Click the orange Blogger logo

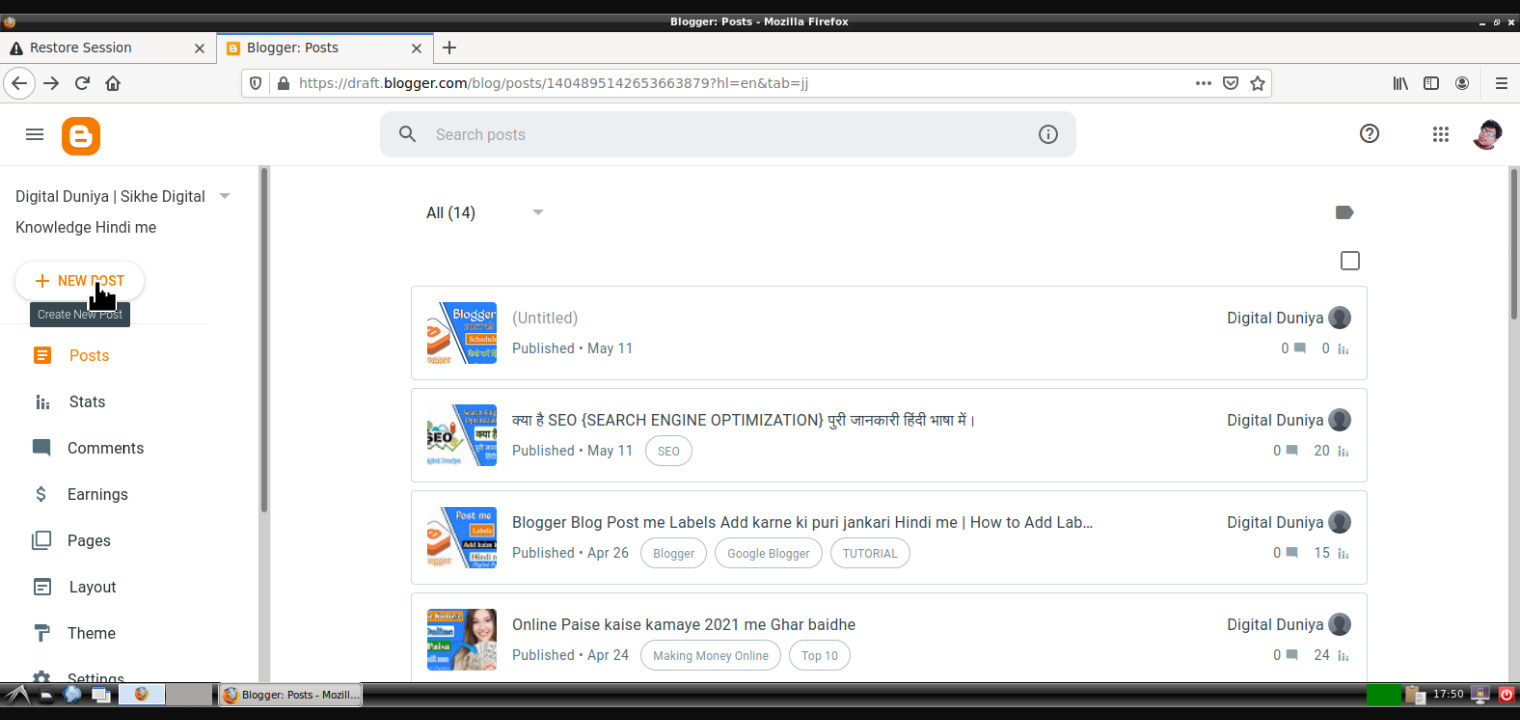click(81, 136)
